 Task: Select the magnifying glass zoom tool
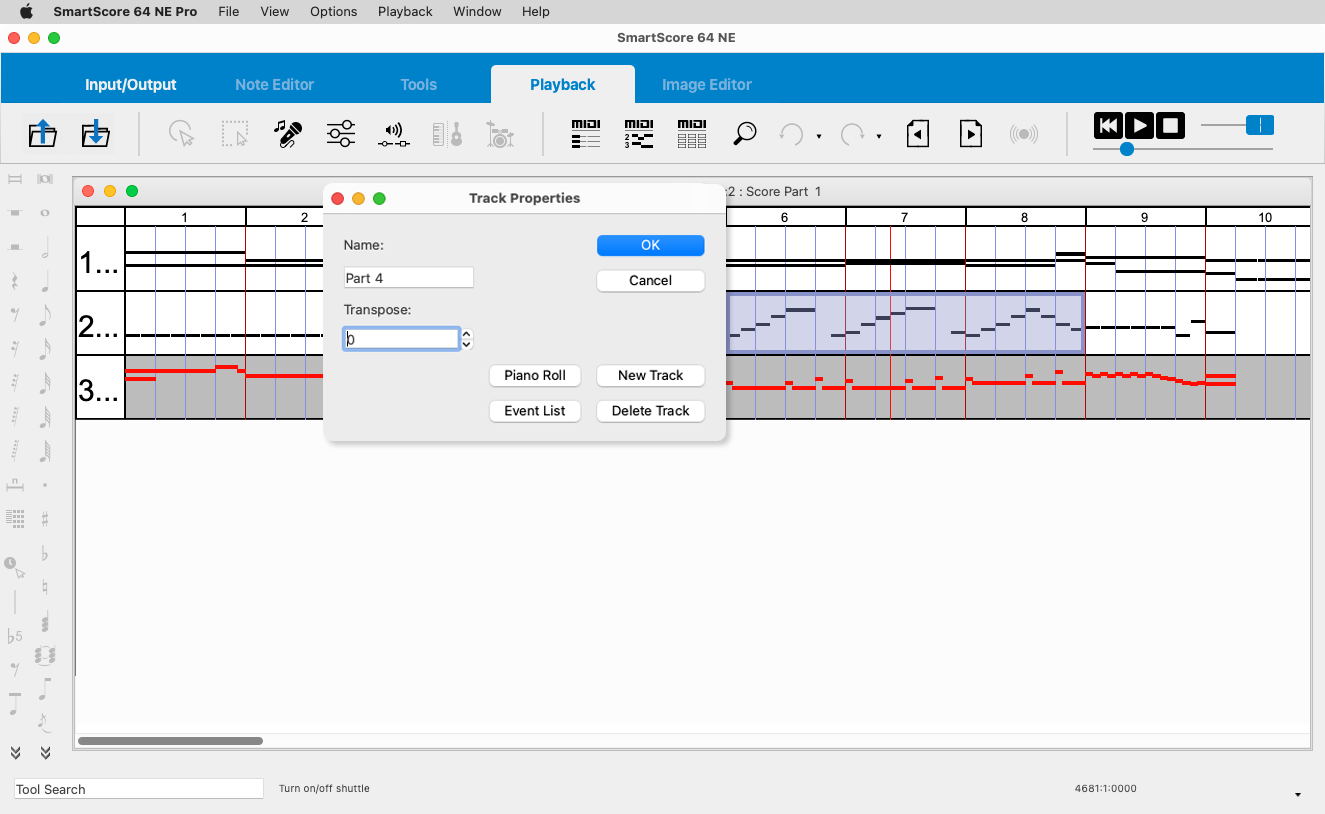pyautogui.click(x=745, y=134)
